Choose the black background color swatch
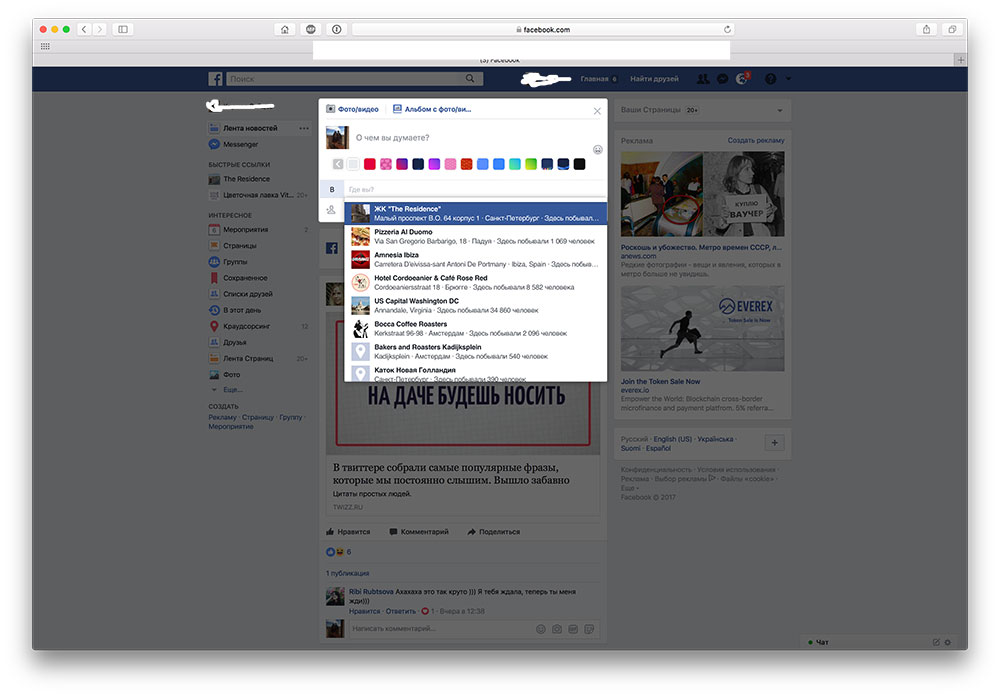This screenshot has height=696, width=1000. [579, 164]
